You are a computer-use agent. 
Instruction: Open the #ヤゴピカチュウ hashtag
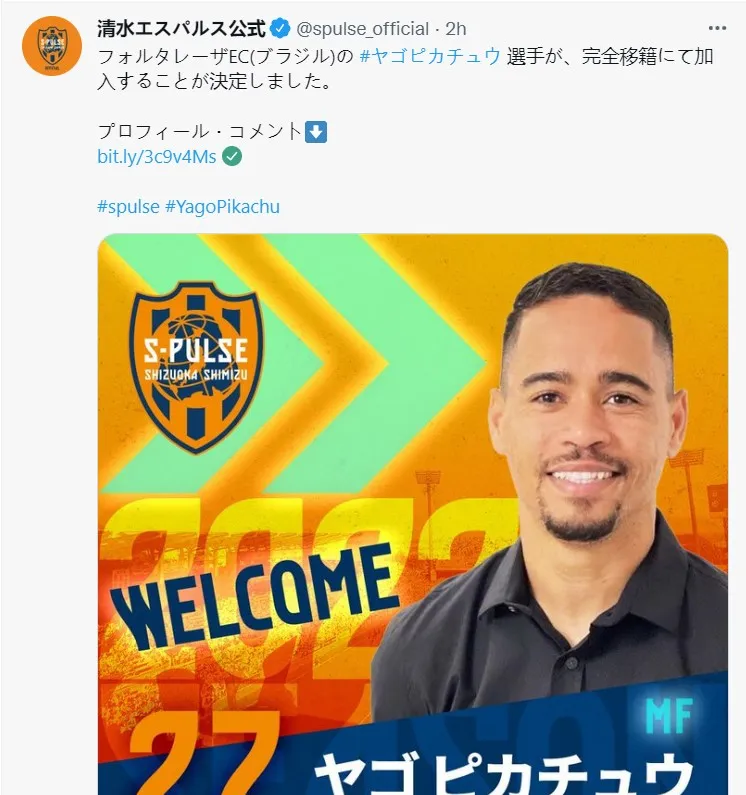click(430, 56)
